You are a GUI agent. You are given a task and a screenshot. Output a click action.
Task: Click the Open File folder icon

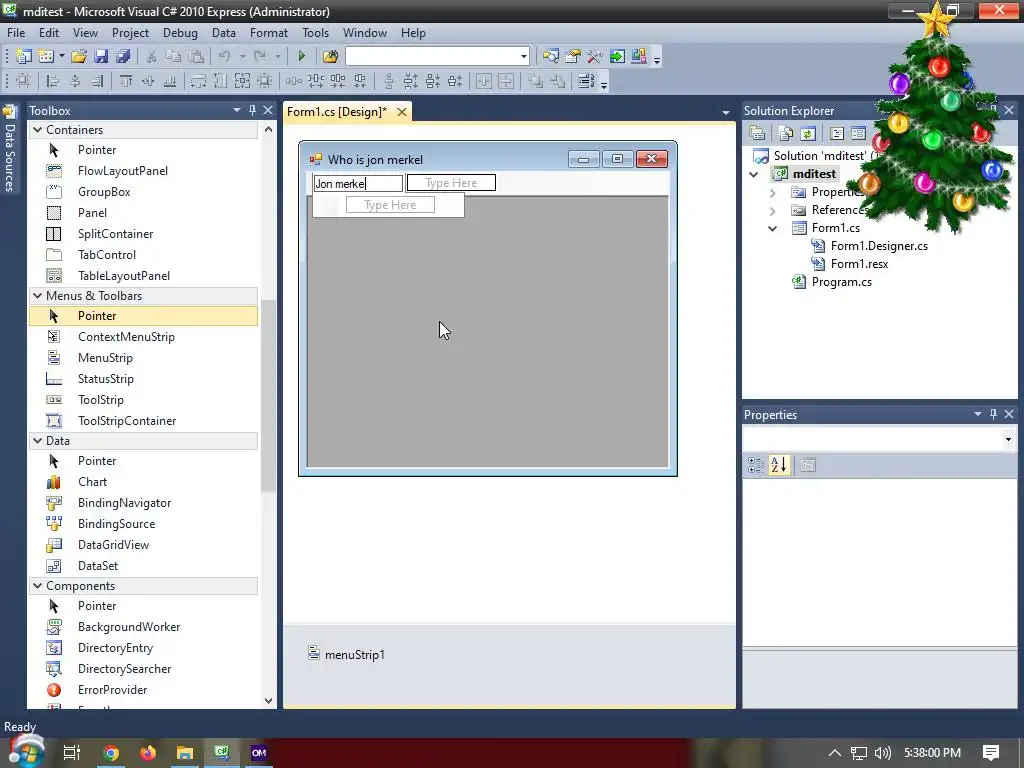tap(79, 56)
